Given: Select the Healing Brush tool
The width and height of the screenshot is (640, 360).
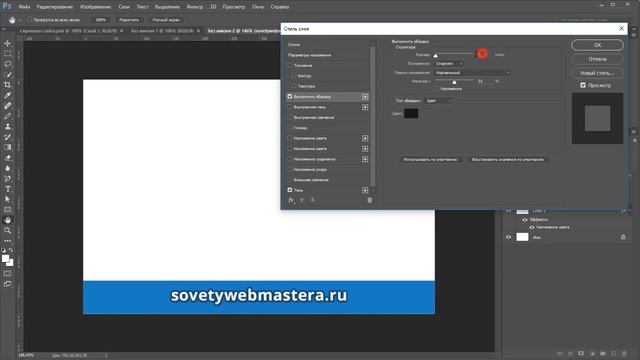Looking at the screenshot, I should click(x=7, y=106).
